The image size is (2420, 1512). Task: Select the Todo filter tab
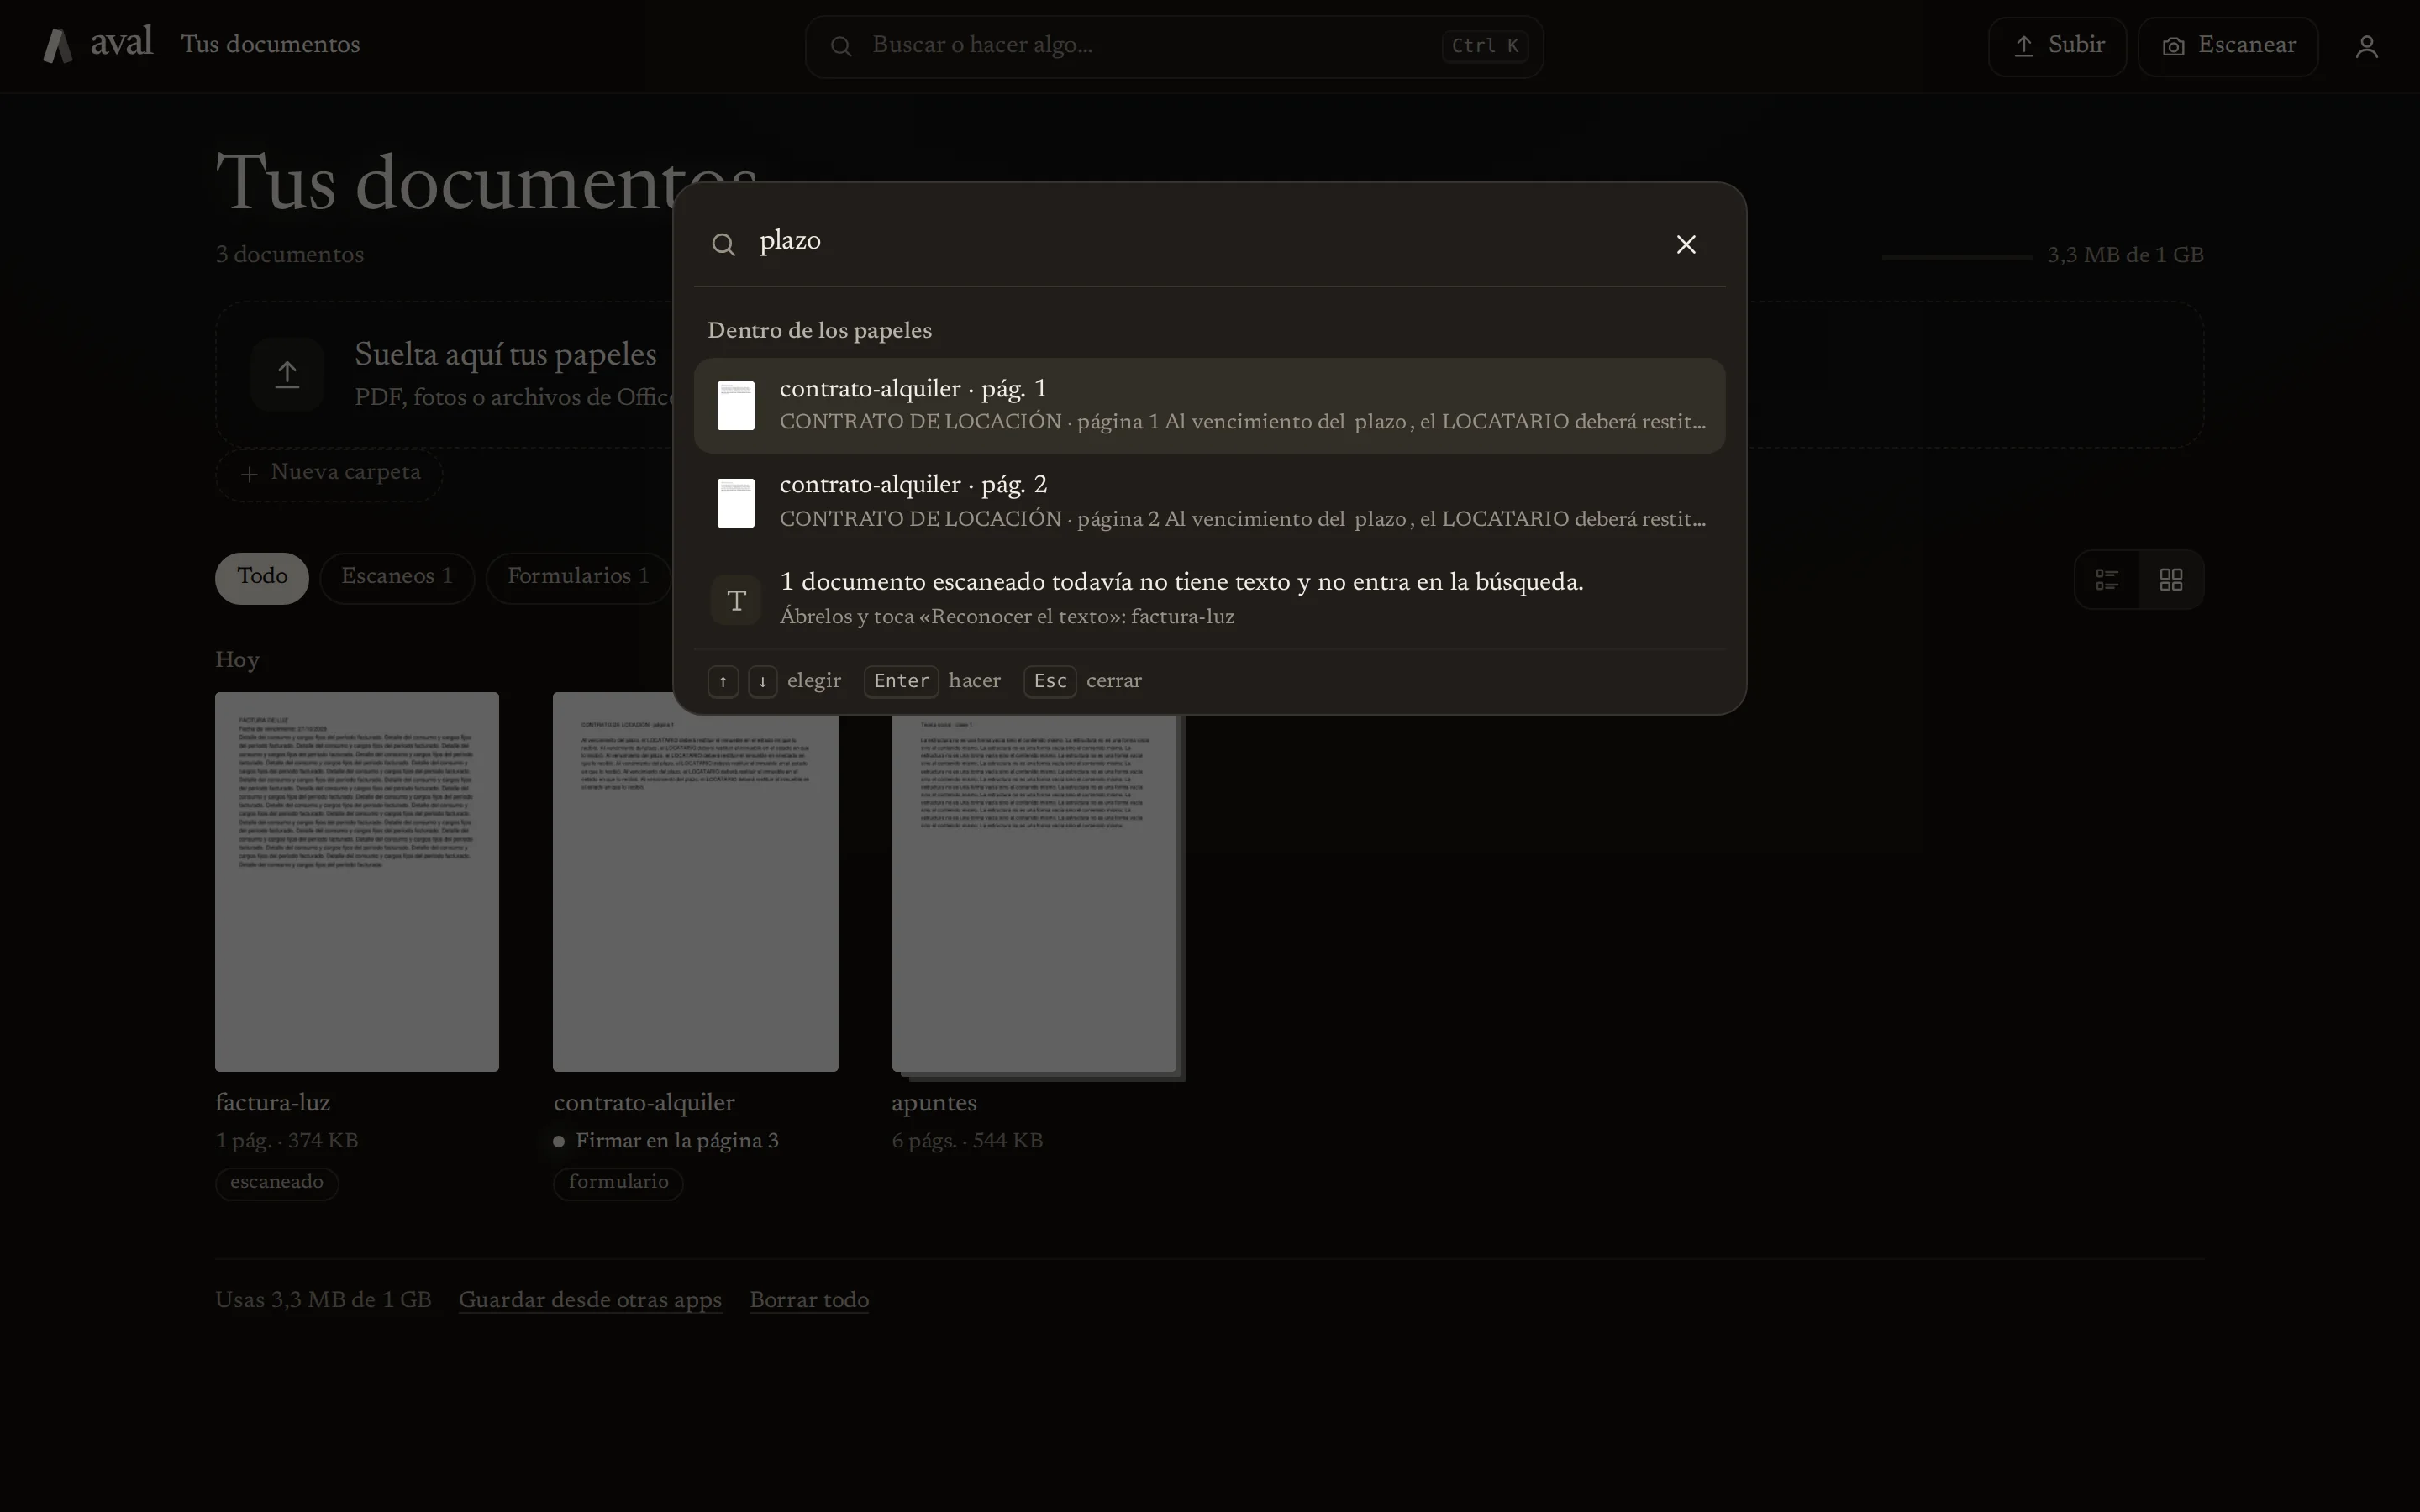(262, 578)
